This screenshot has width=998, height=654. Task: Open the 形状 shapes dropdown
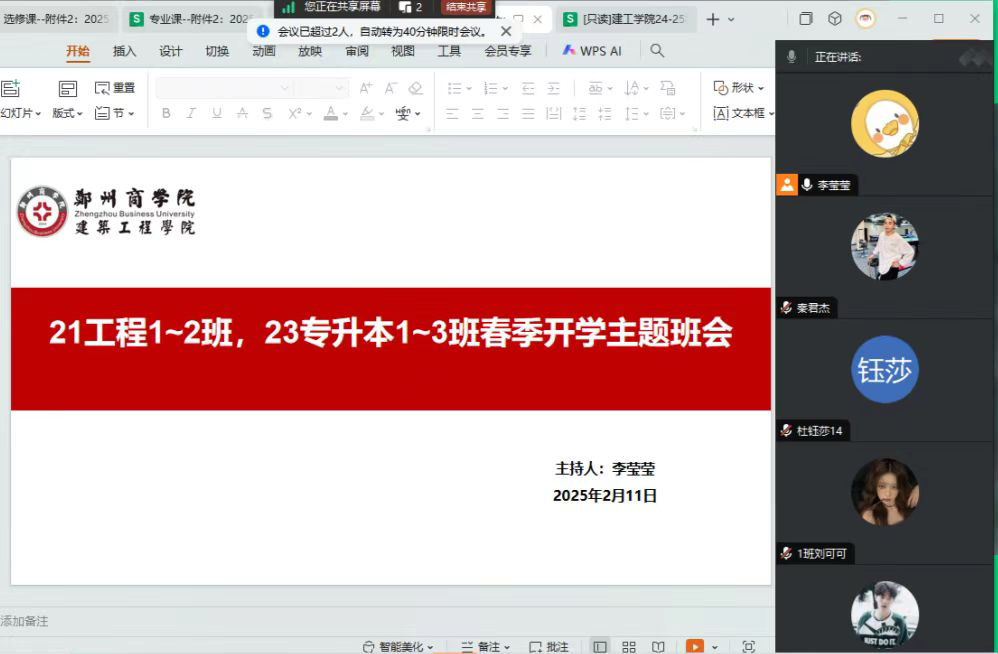click(739, 88)
